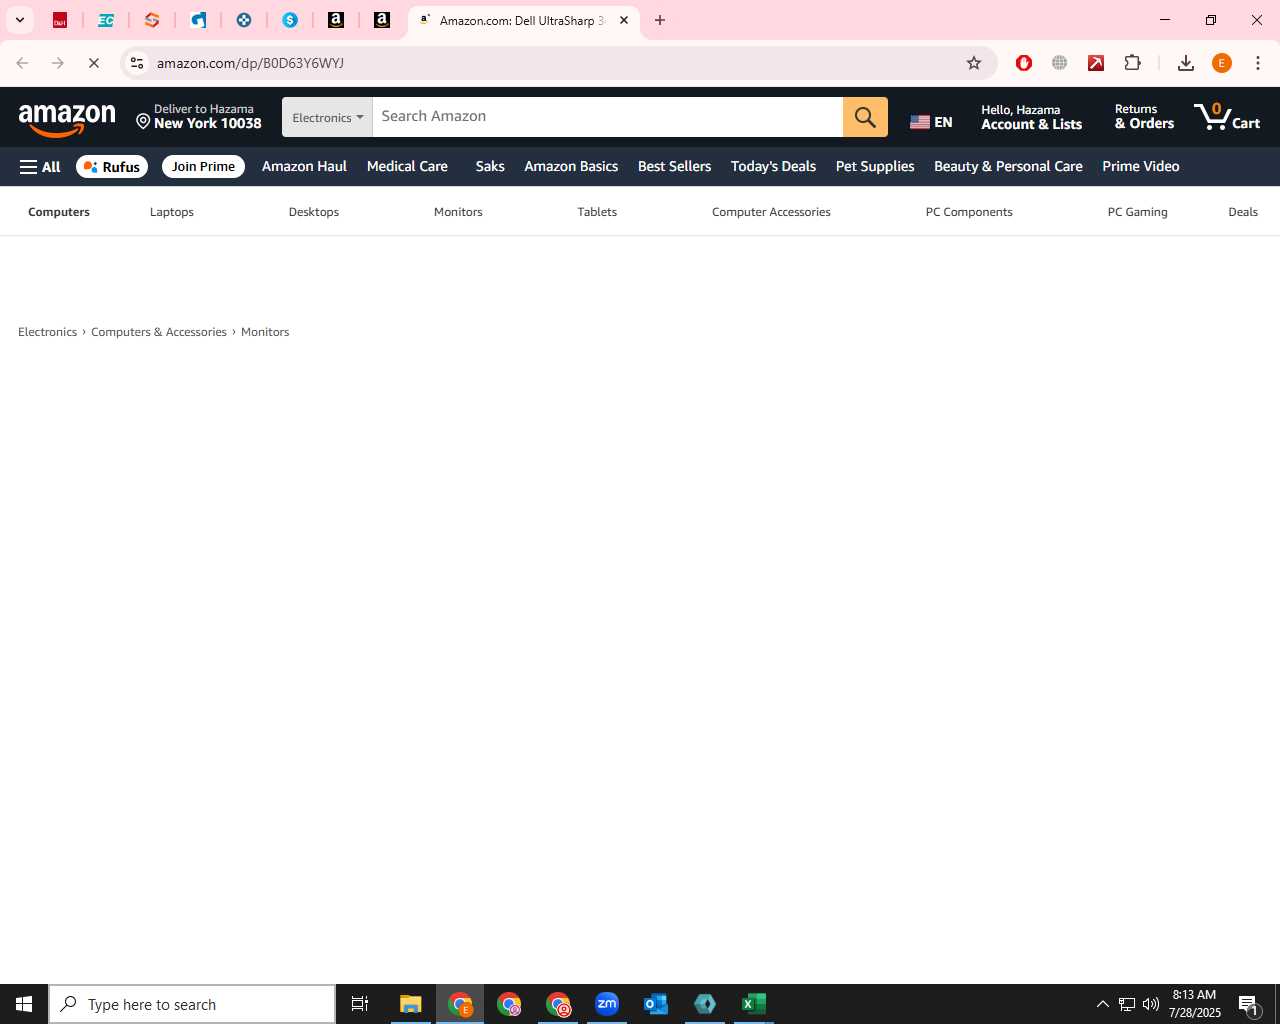Go to Amazon Basics
Screen dimensions: 1280x1024
571,166
